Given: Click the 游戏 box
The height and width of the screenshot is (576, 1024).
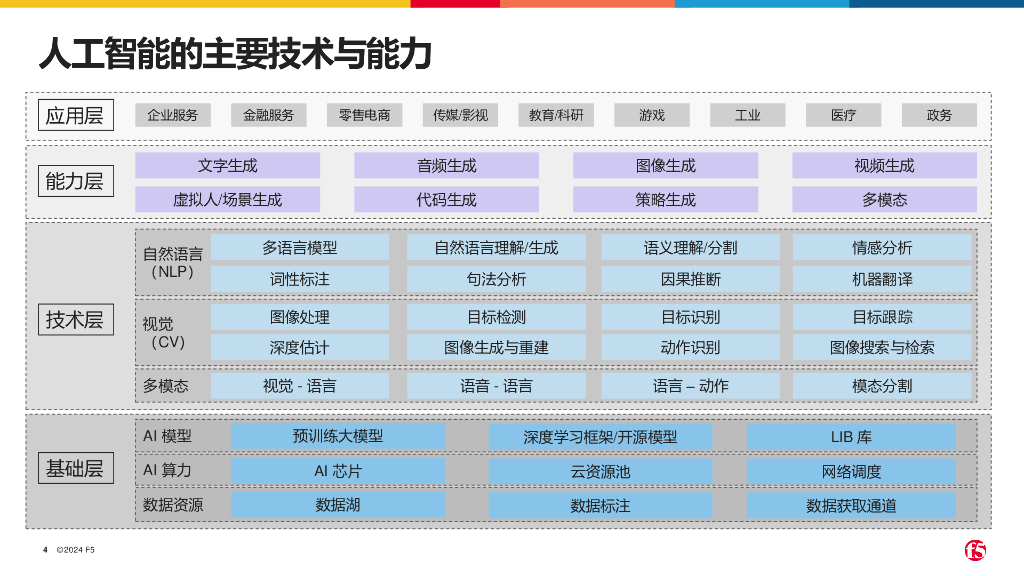Looking at the screenshot, I should coord(652,116).
